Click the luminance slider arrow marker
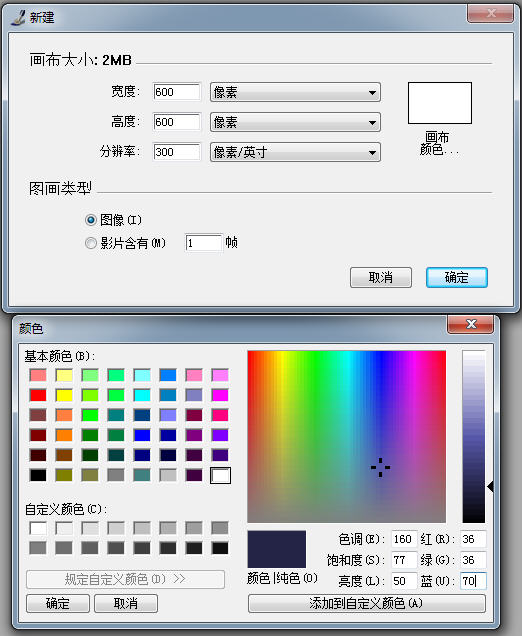522x636 pixels. [x=490, y=486]
